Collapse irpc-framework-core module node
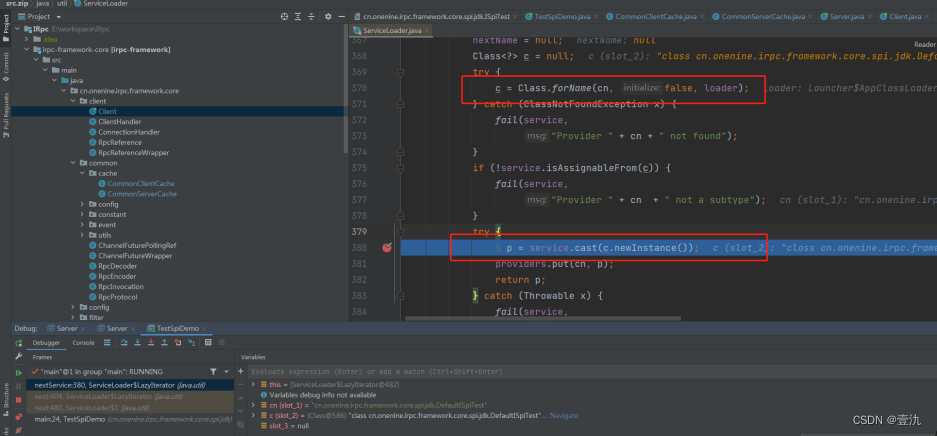 pyautogui.click(x=27, y=49)
